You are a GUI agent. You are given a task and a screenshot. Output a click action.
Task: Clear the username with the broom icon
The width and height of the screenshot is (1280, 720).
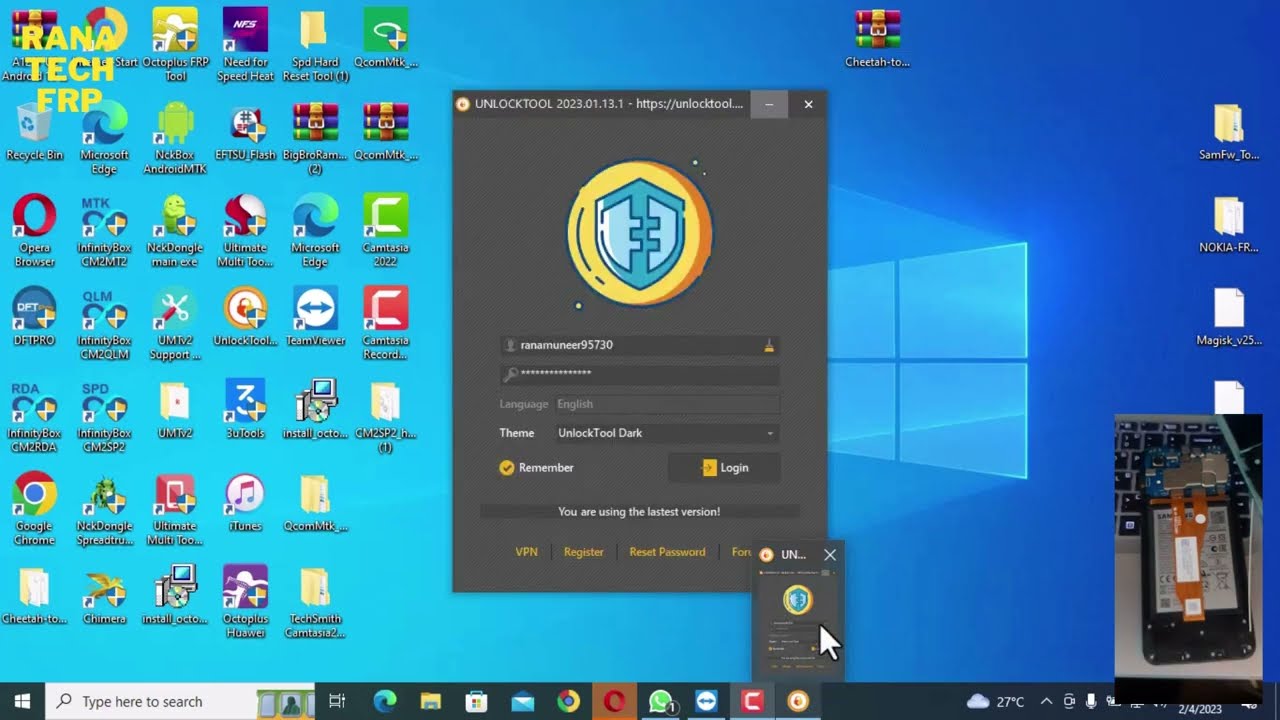(769, 345)
